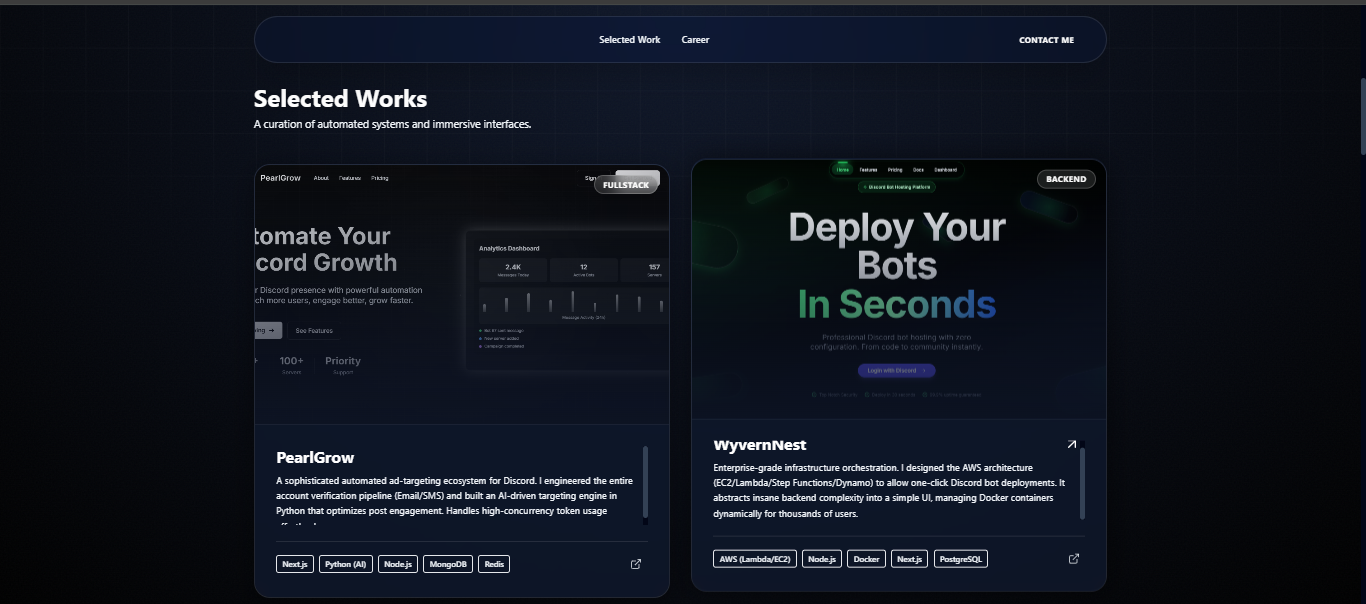Click the WyvernNest Deploy Your Bots preview
Screen dimensions: 1366x604
(x=898, y=290)
